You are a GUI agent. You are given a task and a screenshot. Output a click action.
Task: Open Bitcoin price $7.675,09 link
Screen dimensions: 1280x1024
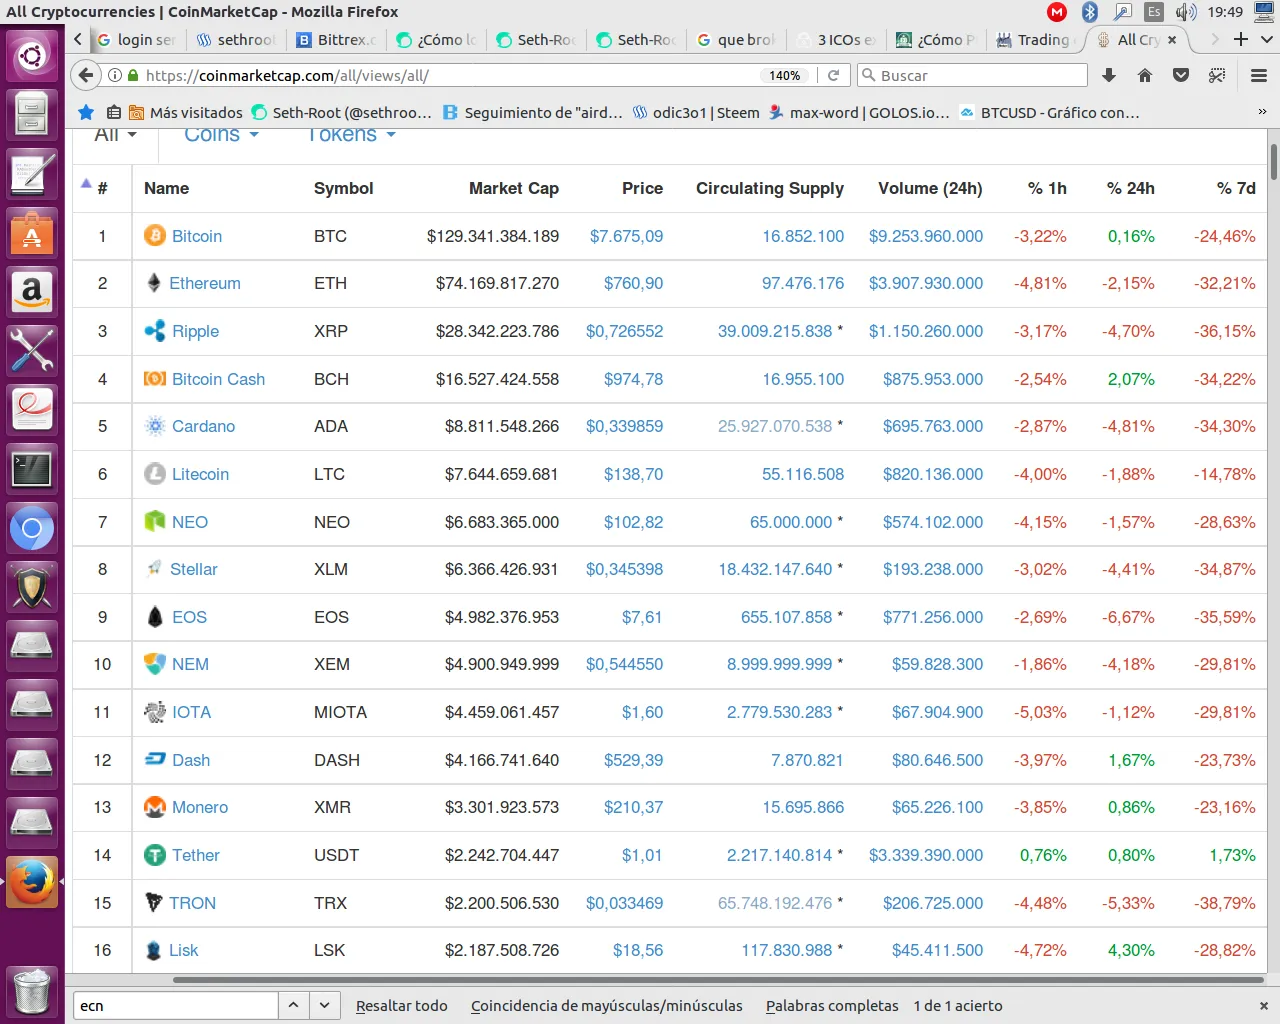click(626, 236)
